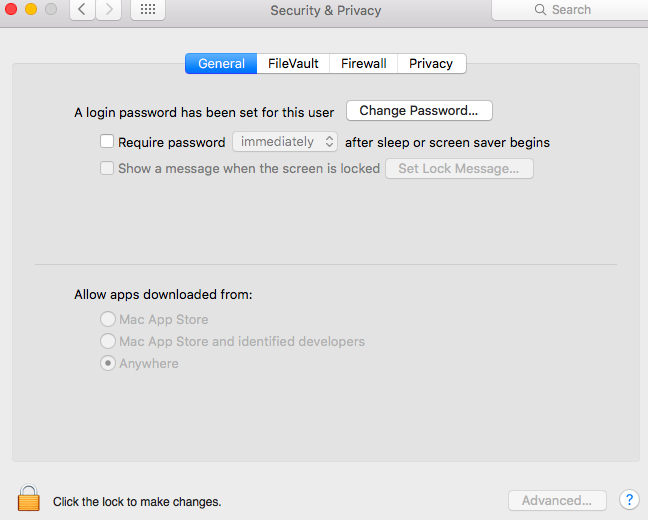Enable the Require password checkbox
The height and width of the screenshot is (520, 648).
coord(107,141)
